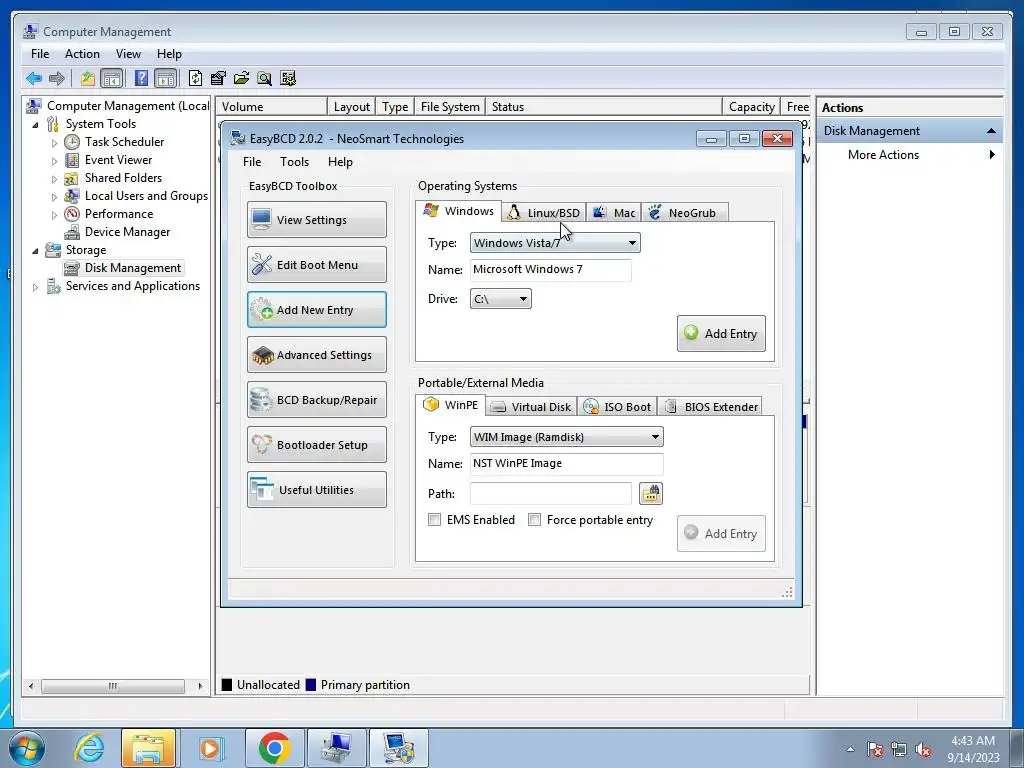Image resolution: width=1024 pixels, height=768 pixels.
Task: Select Disk Management under Storage
Action: 133,268
